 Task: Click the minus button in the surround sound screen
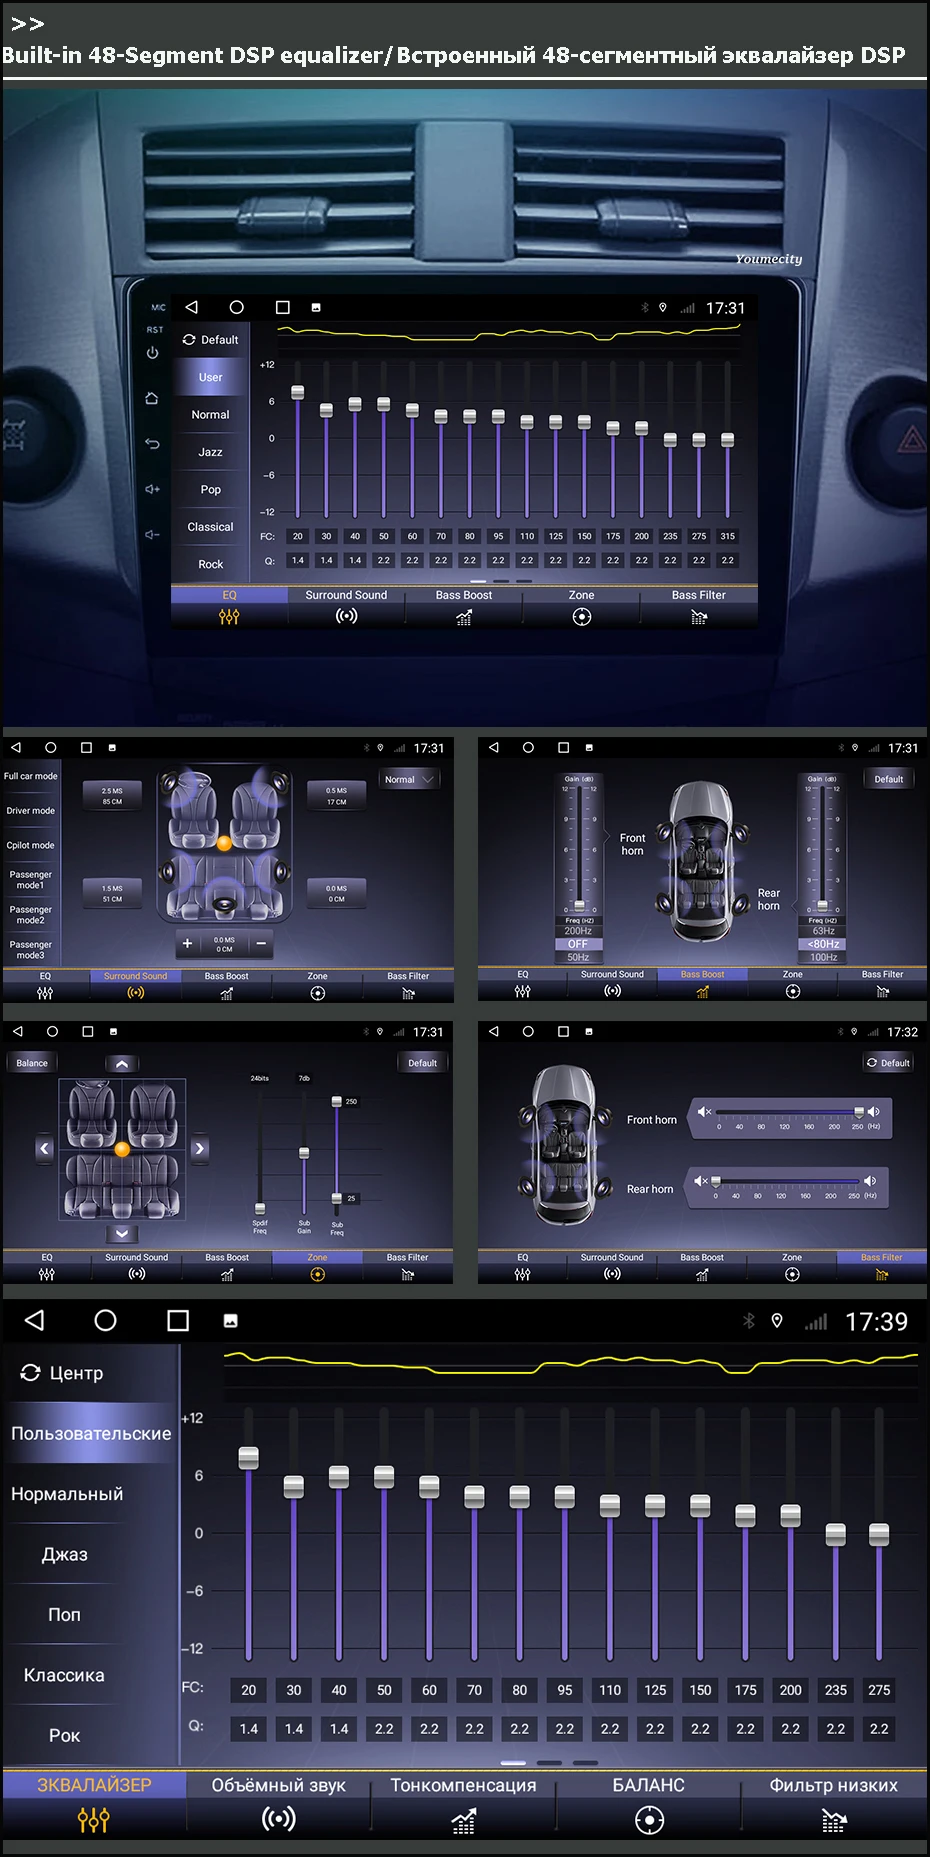261,943
